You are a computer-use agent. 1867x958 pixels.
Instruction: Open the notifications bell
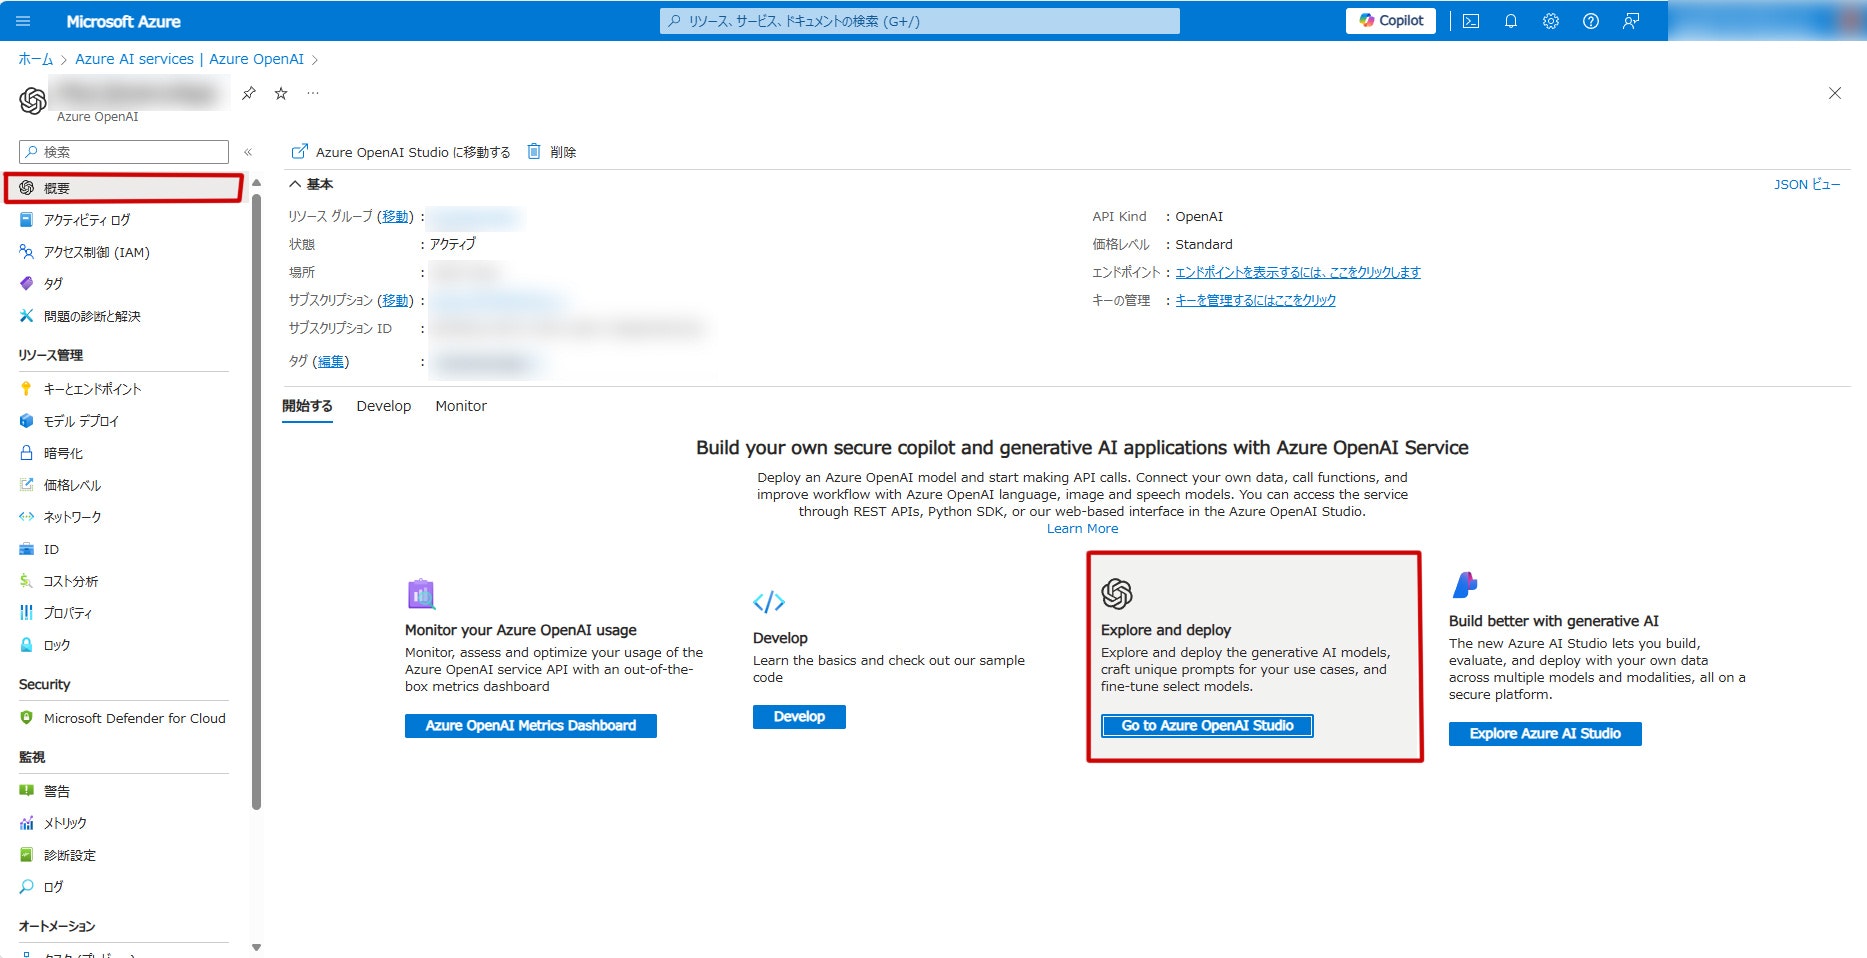[1511, 21]
